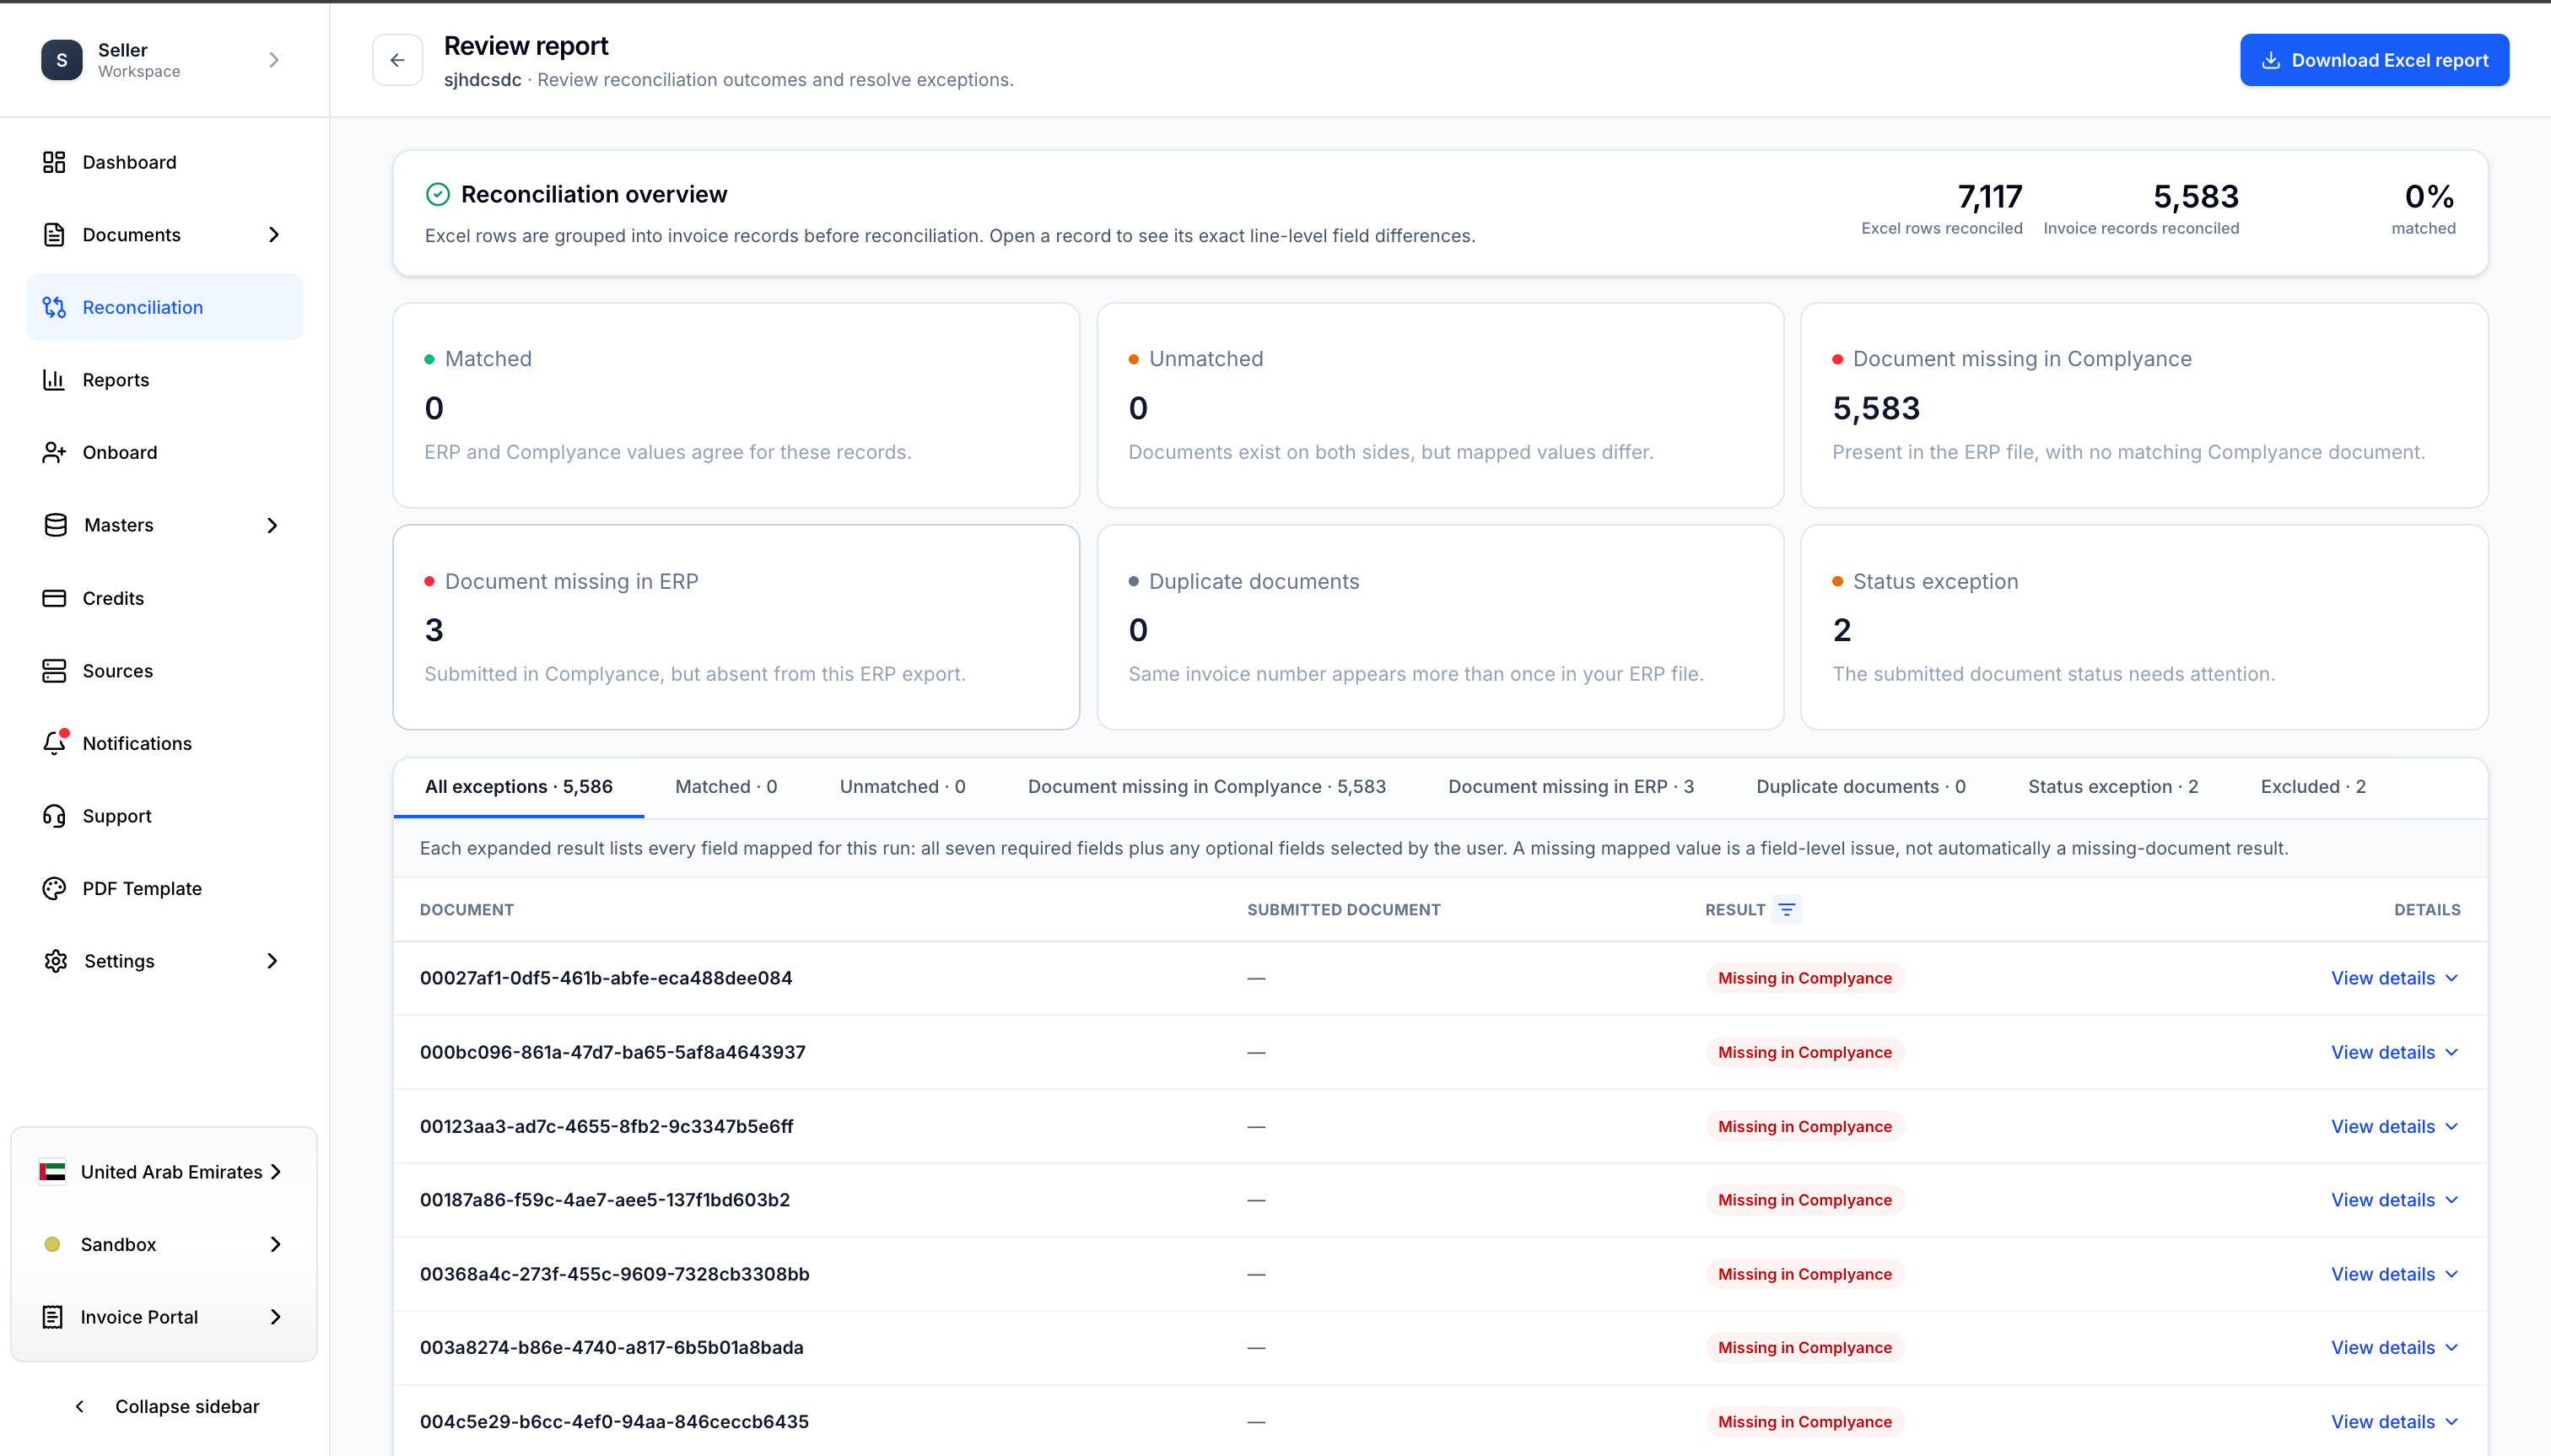Switch to Document missing in Complyance tab
This screenshot has height=1456, width=2551.
pyautogui.click(x=1207, y=787)
